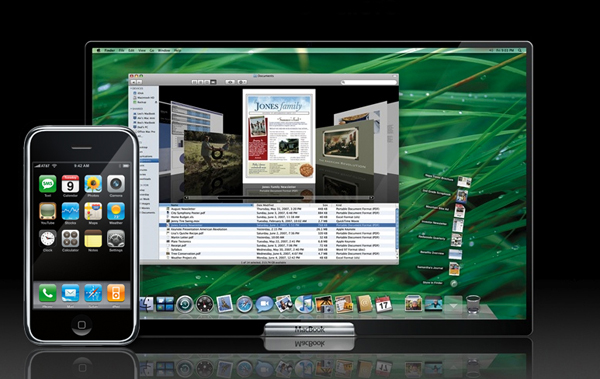The image size is (600, 379).
Task: Click the iPhone home button
Action: click(82, 325)
